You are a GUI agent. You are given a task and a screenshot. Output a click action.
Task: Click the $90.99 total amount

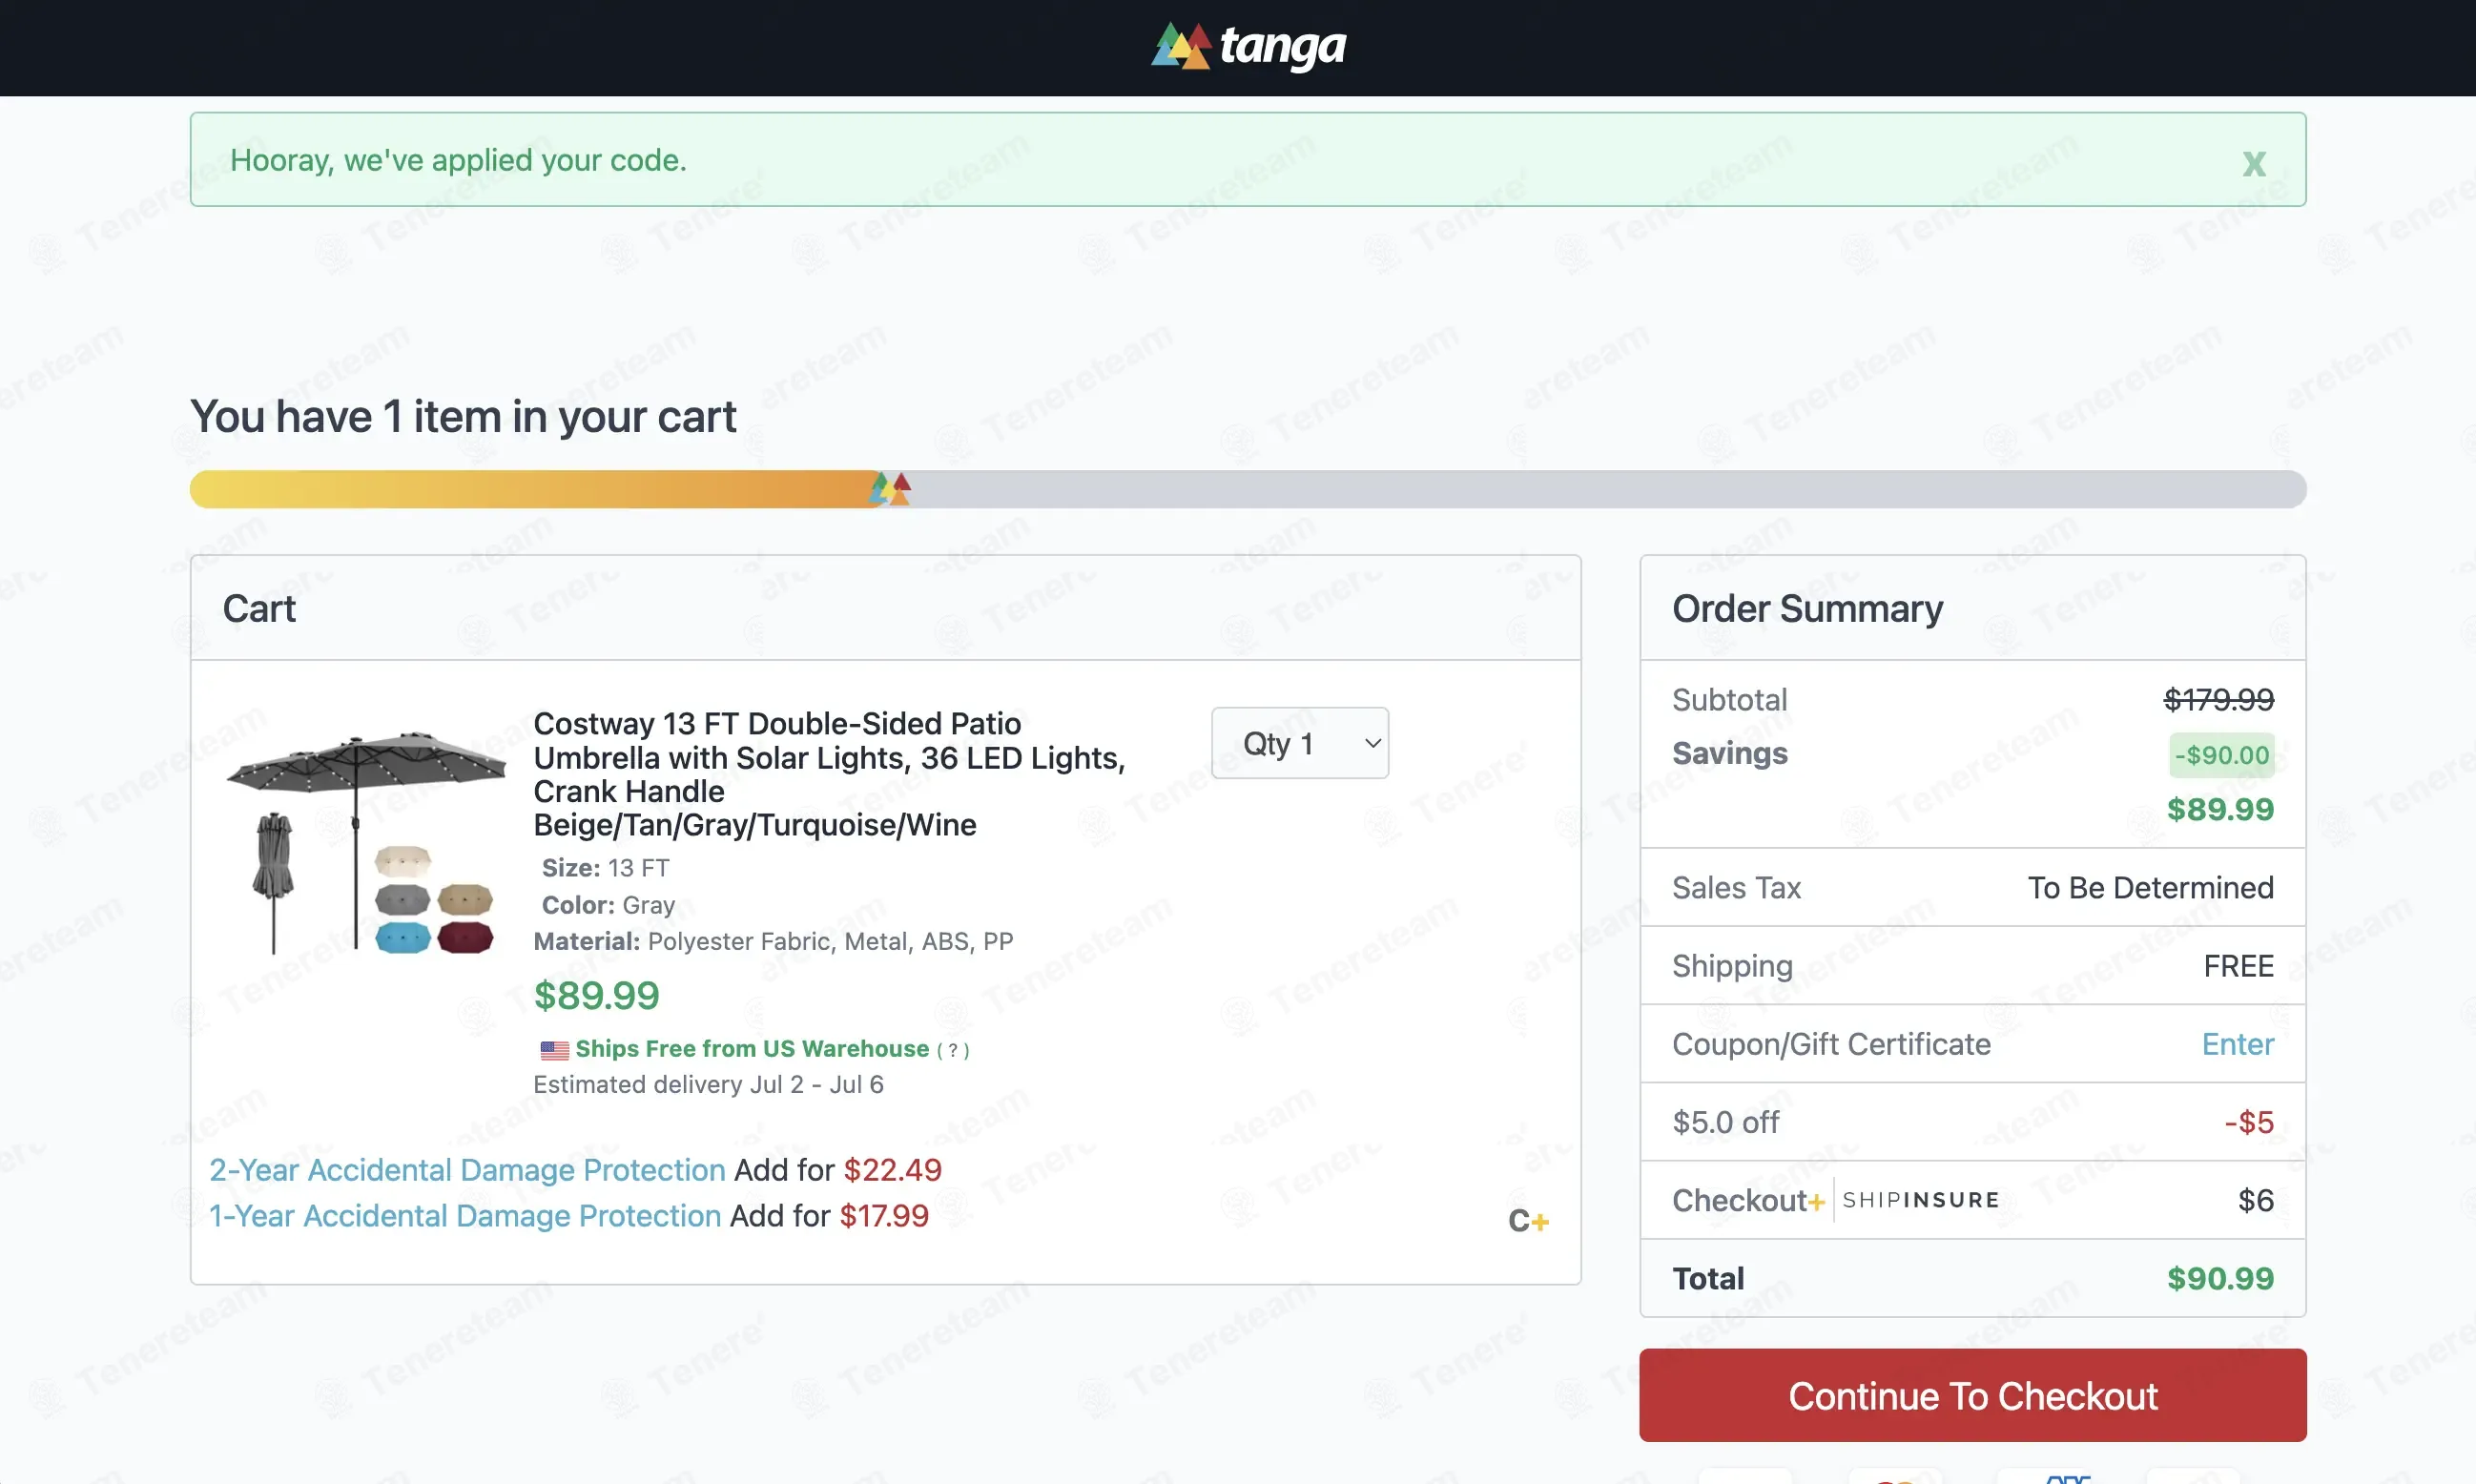point(2220,1278)
